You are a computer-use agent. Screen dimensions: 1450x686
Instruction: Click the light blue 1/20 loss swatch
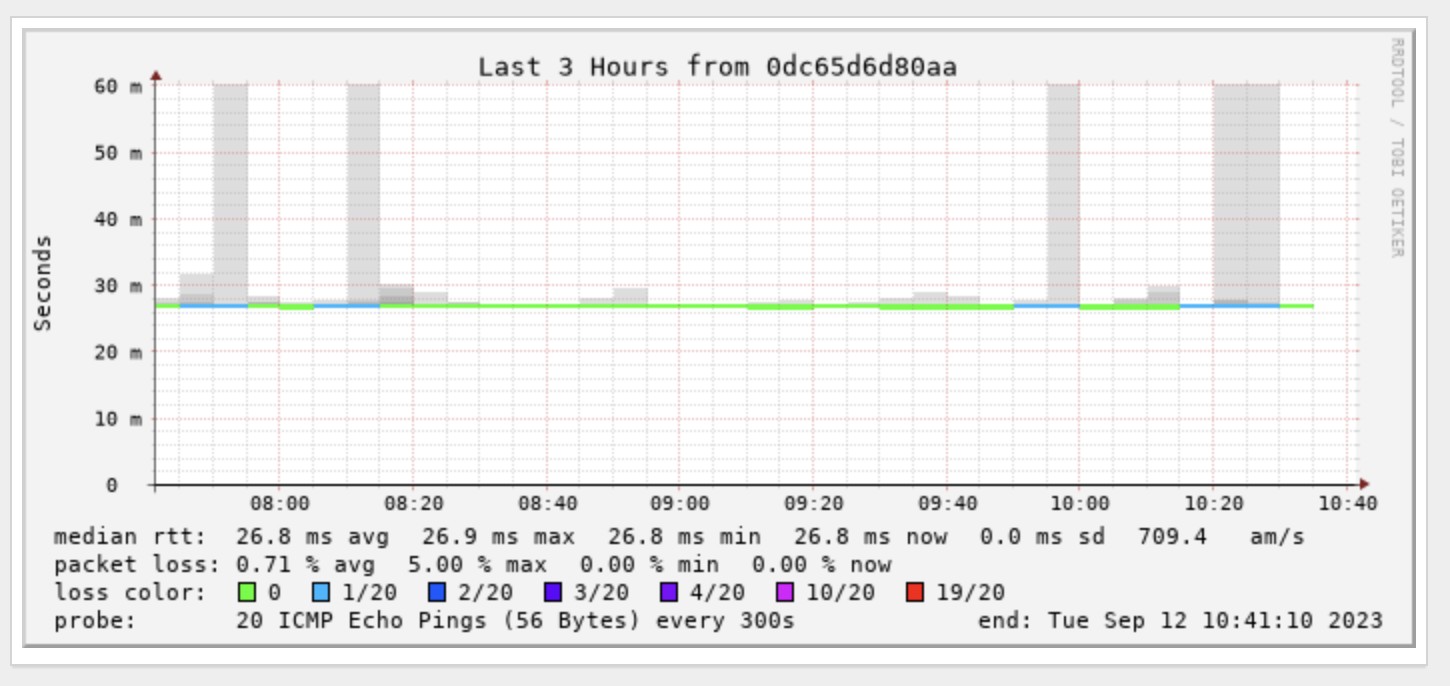point(323,593)
